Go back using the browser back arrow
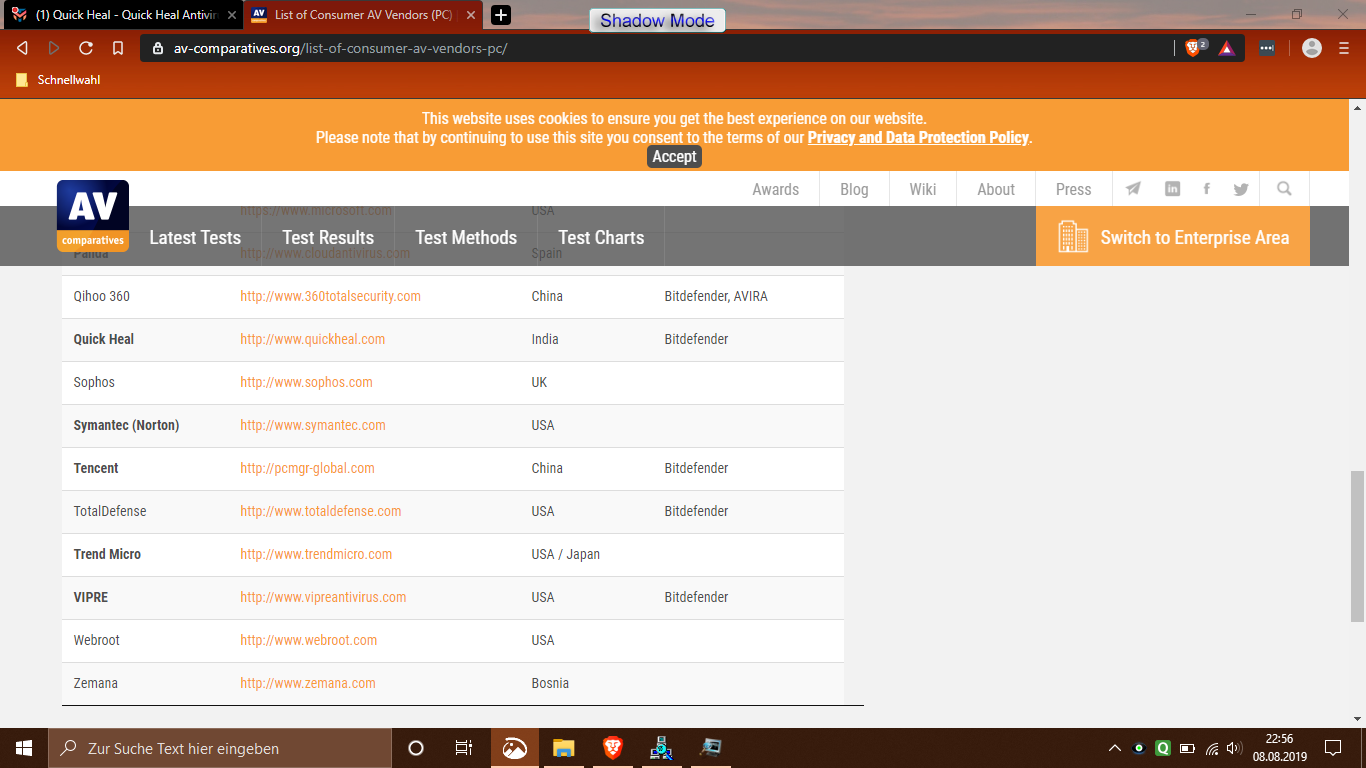The image size is (1366, 768). coord(22,48)
